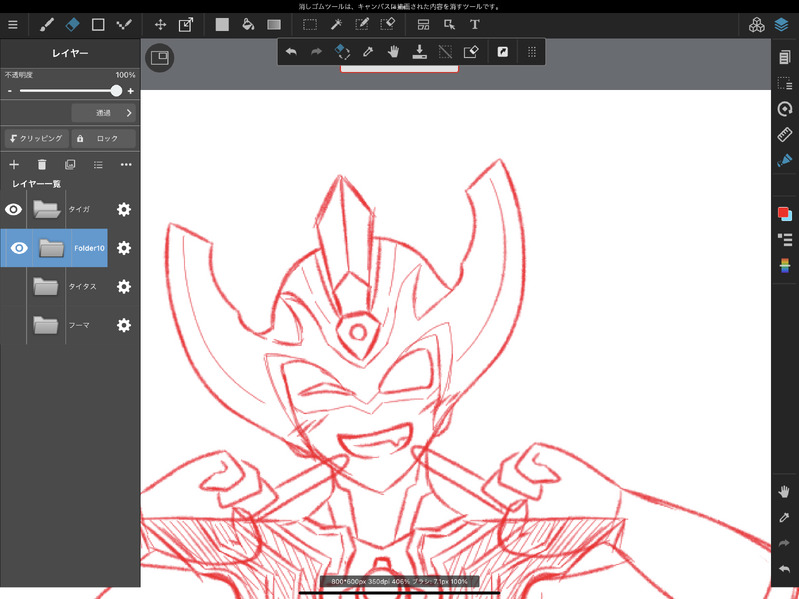Select the Folder10 layer name
The width and height of the screenshot is (799, 599).
(89, 248)
